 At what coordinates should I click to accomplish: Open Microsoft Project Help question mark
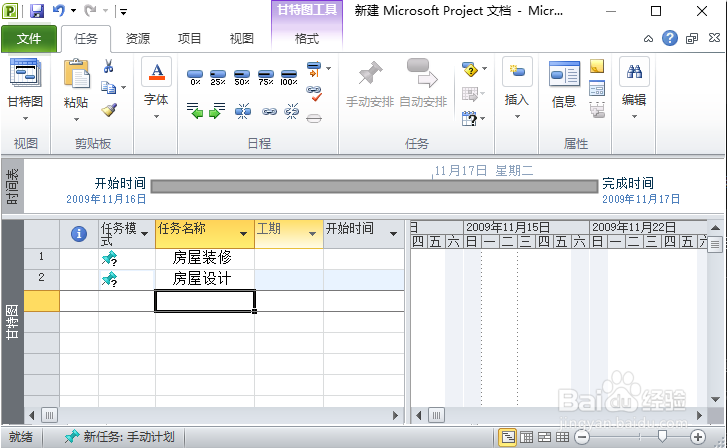(x=670, y=38)
